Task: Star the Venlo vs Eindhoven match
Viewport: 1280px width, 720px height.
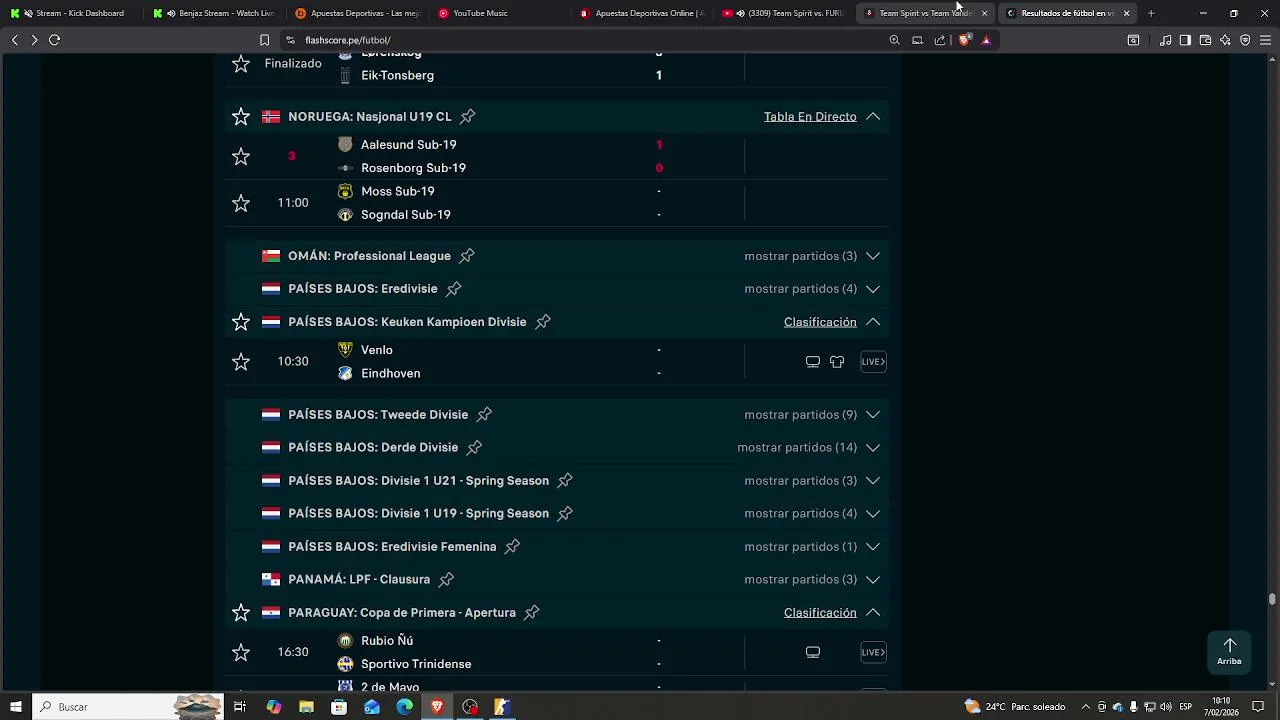Action: pos(241,362)
